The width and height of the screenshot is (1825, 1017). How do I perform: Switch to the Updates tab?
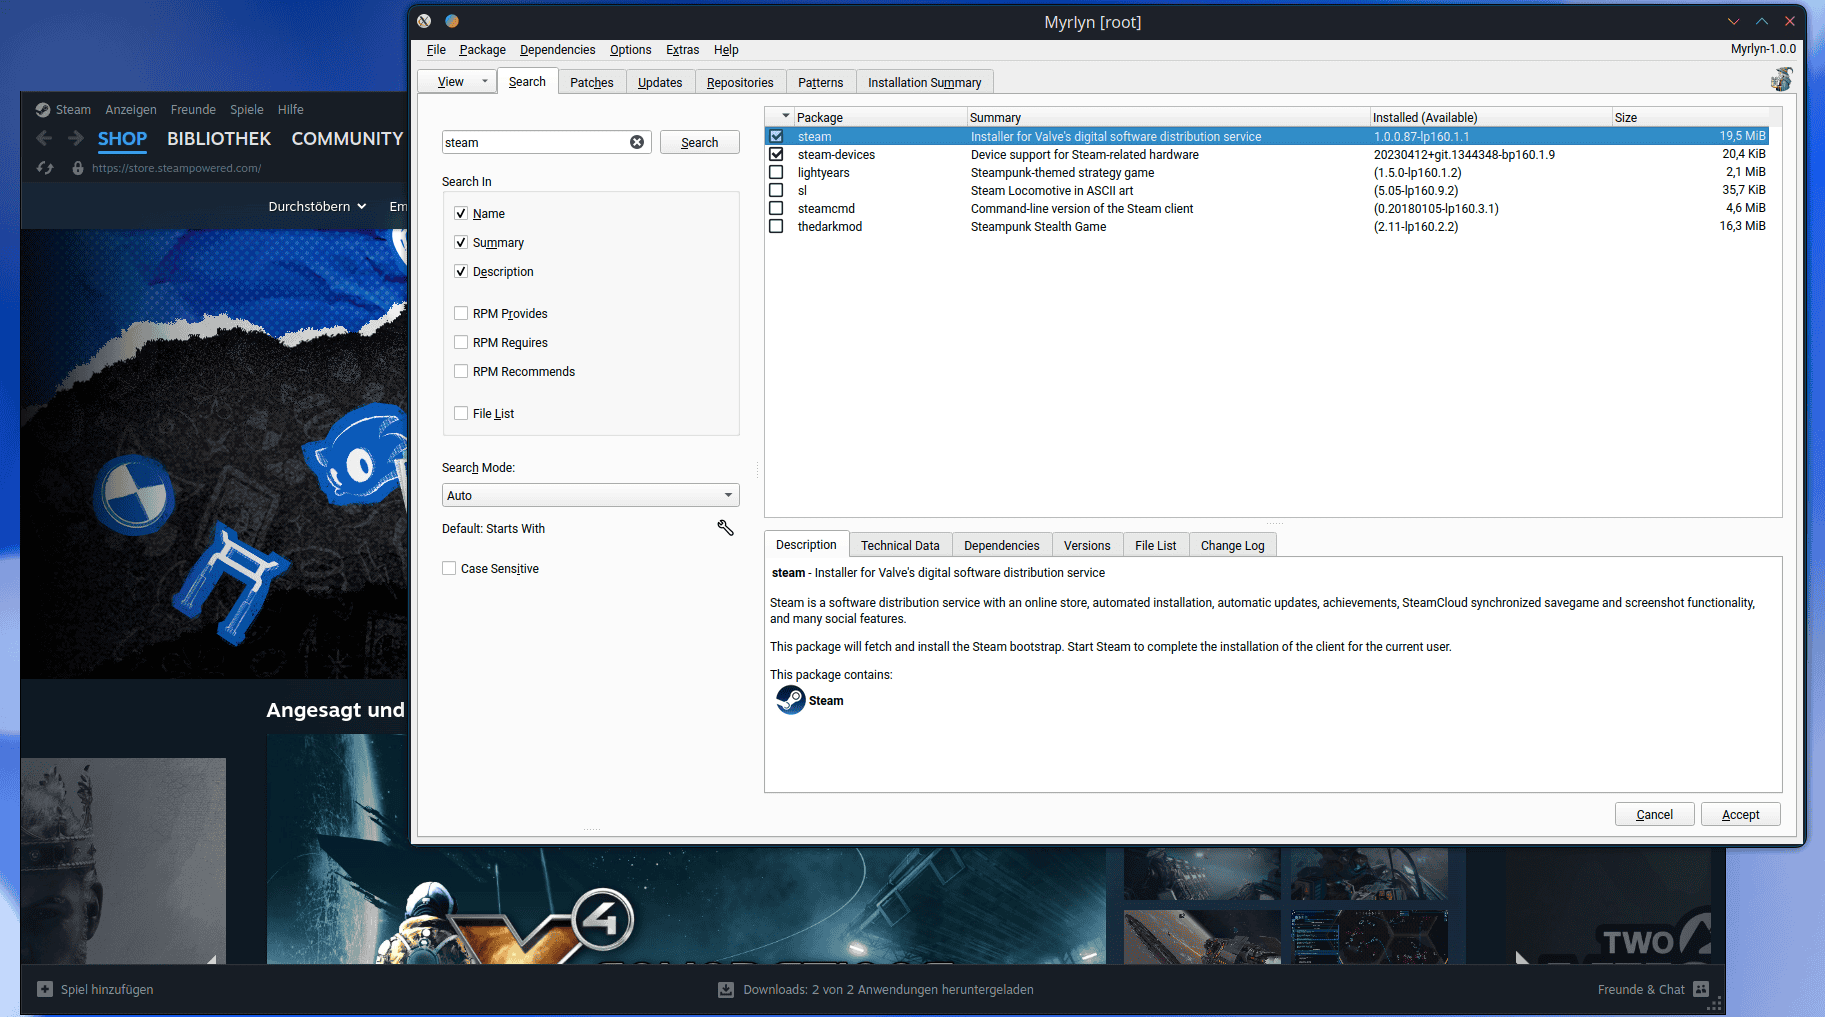pyautogui.click(x=660, y=82)
